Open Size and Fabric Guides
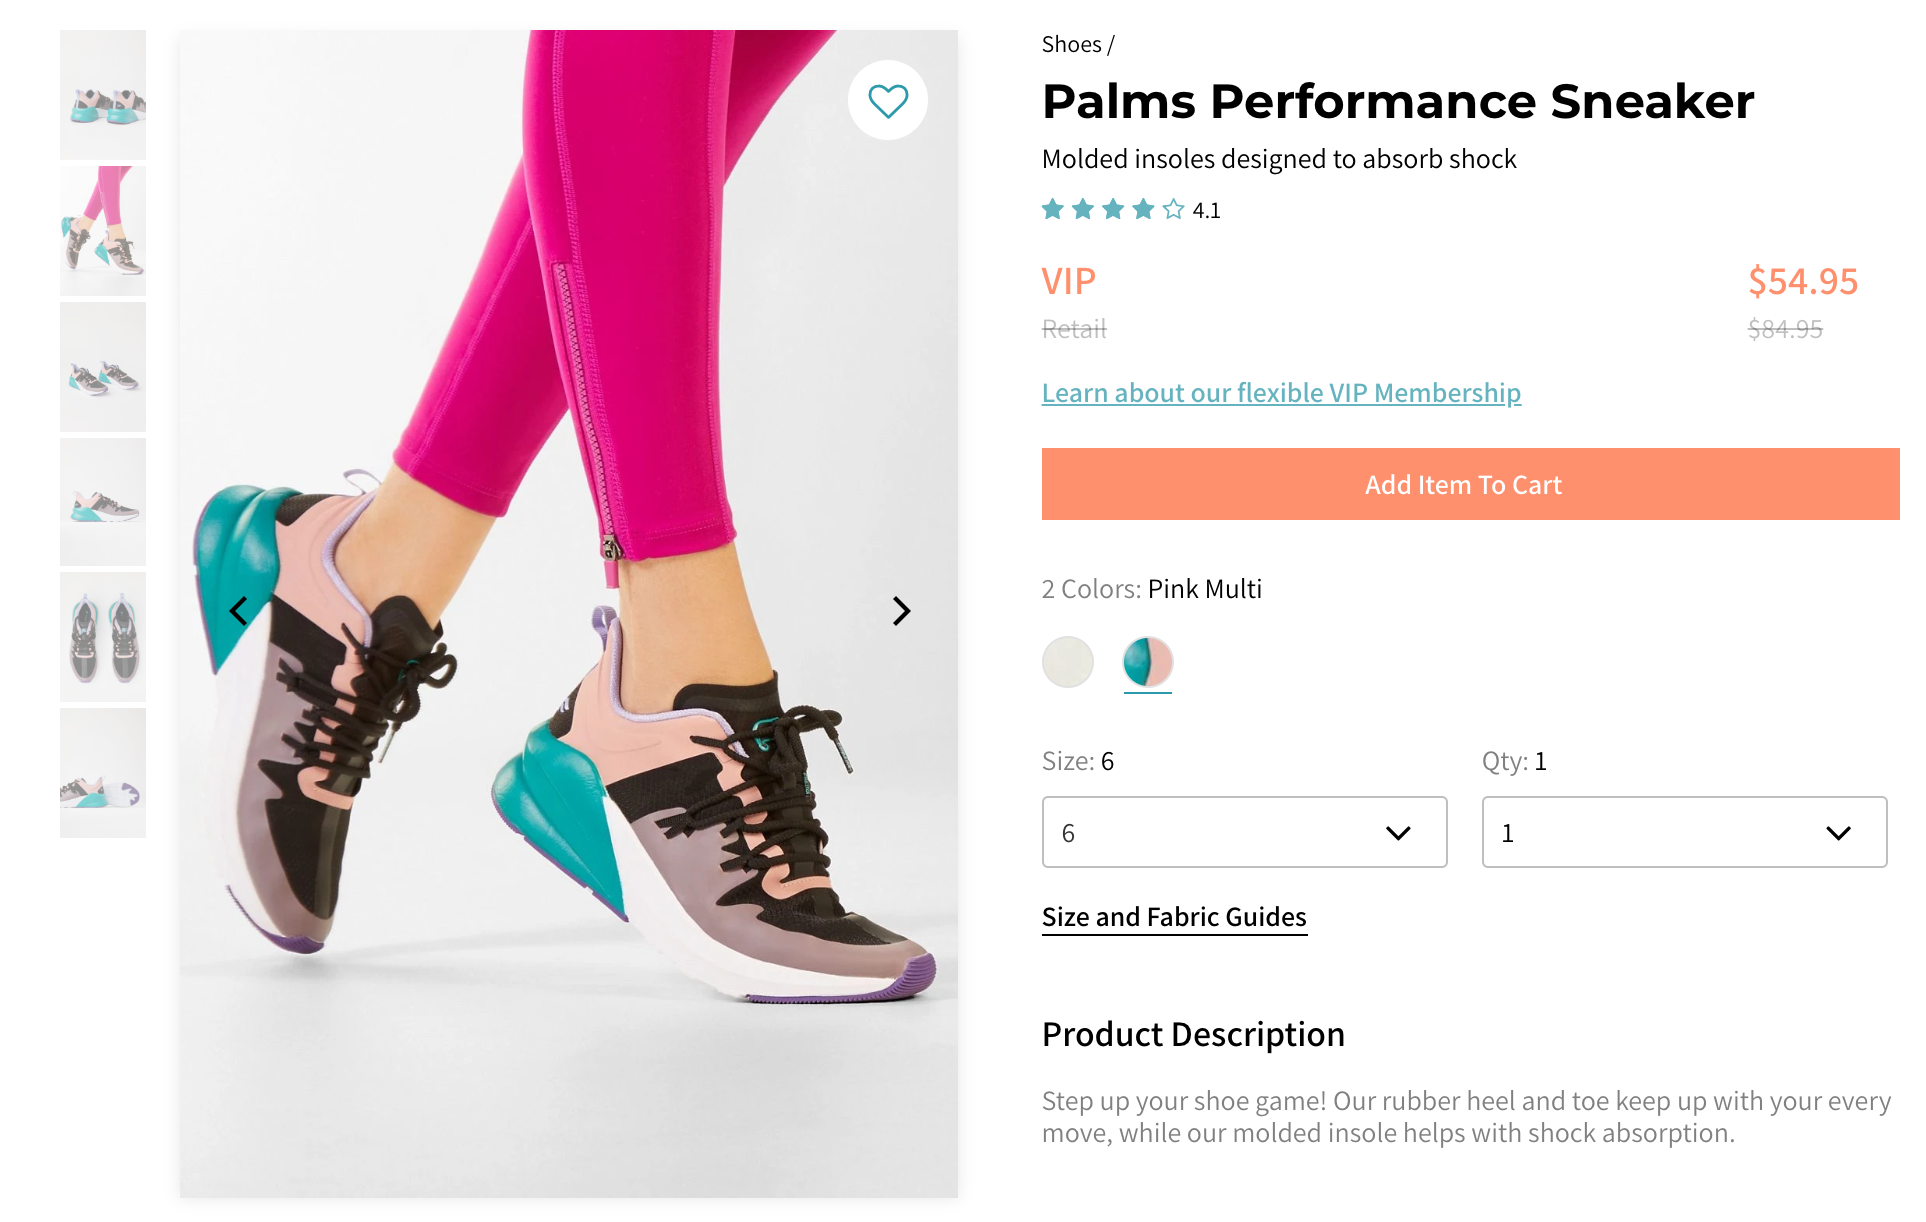The height and width of the screenshot is (1222, 1926). click(1174, 916)
